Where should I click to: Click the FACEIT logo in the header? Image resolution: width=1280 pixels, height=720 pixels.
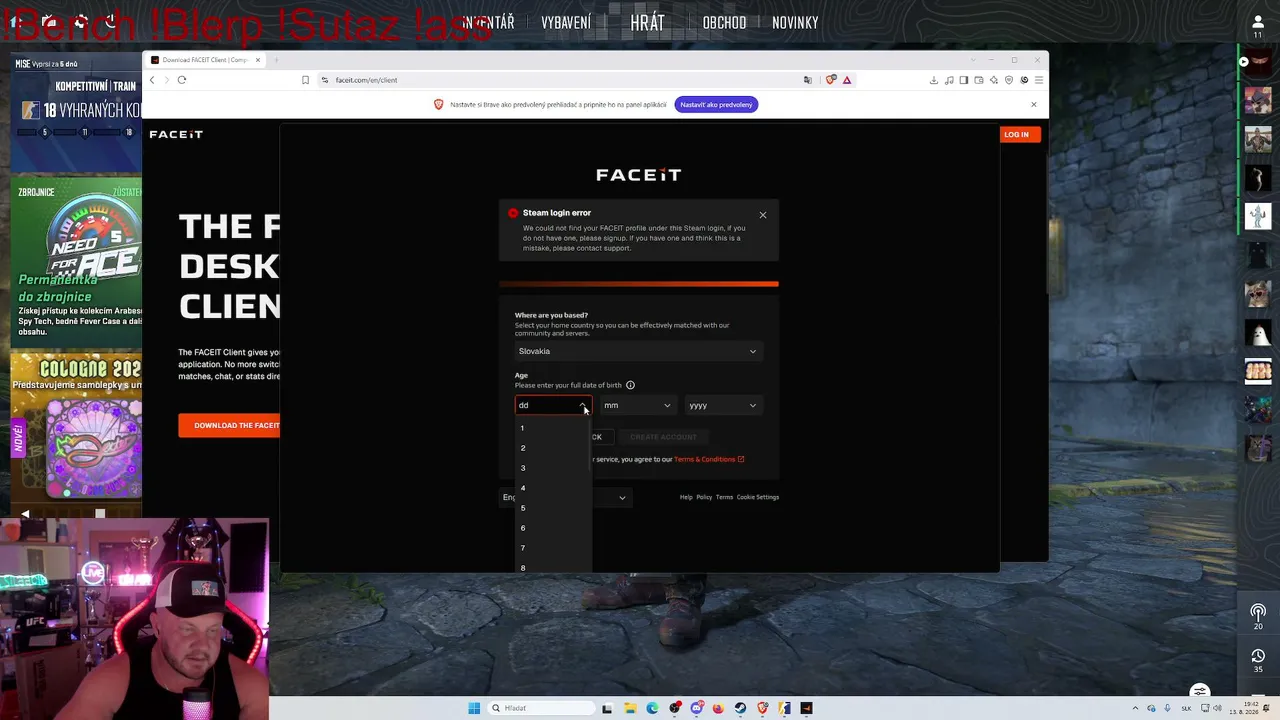176,134
